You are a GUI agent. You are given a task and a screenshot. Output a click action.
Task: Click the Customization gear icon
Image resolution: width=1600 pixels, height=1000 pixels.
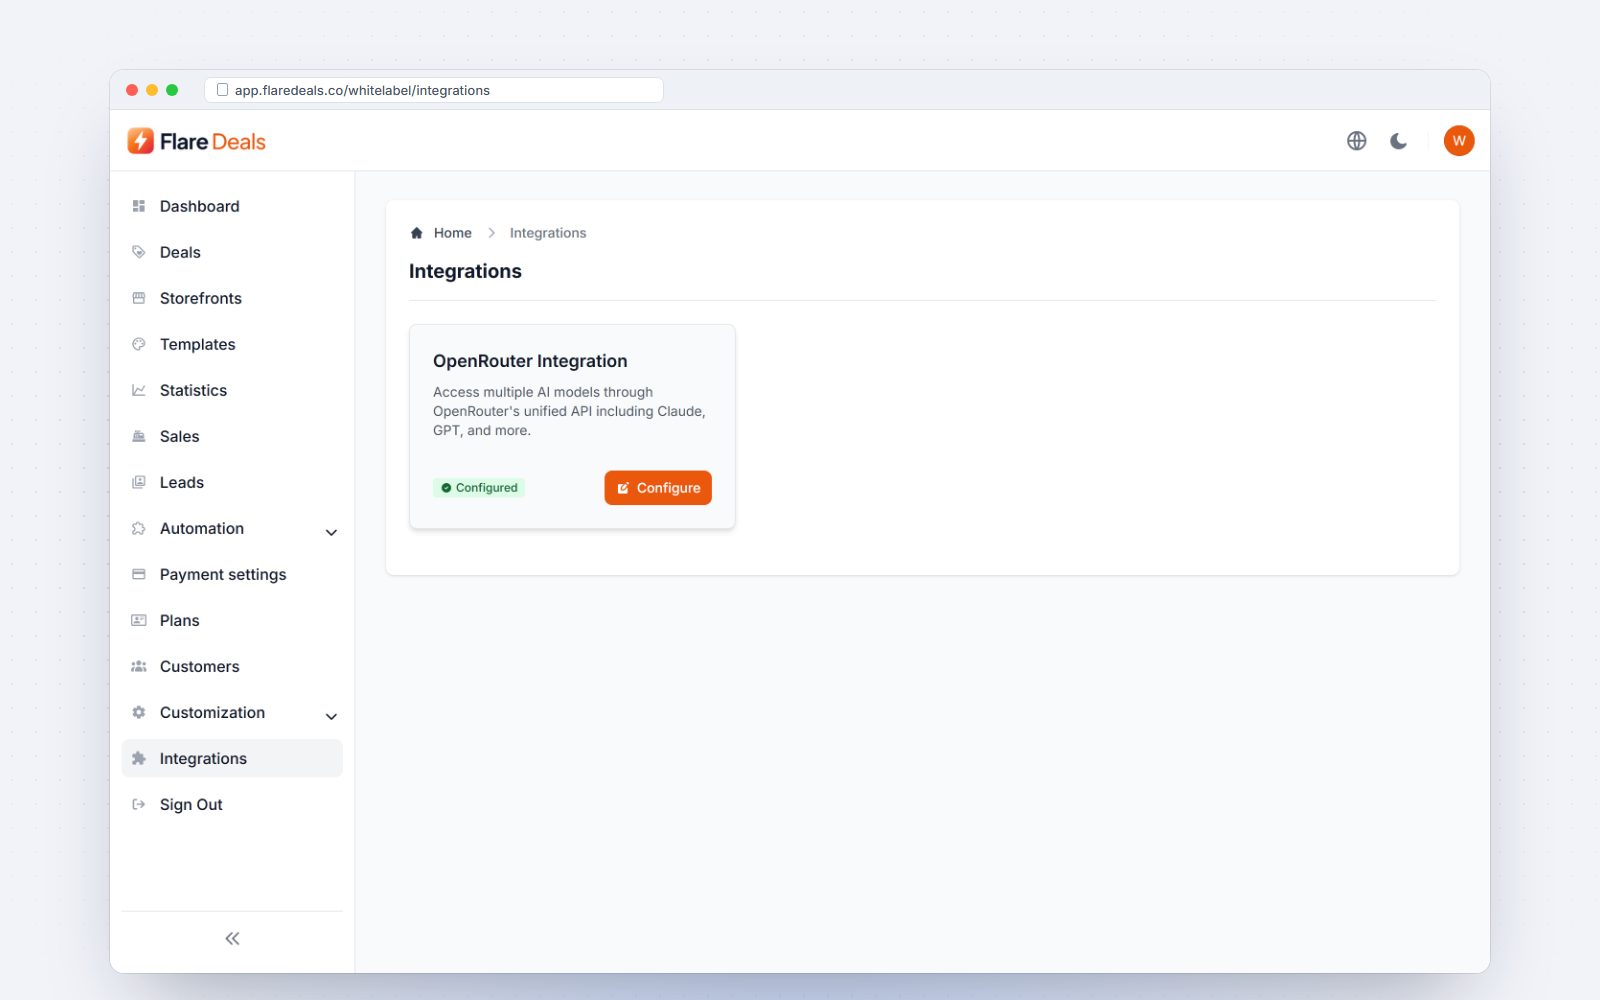[x=139, y=712]
